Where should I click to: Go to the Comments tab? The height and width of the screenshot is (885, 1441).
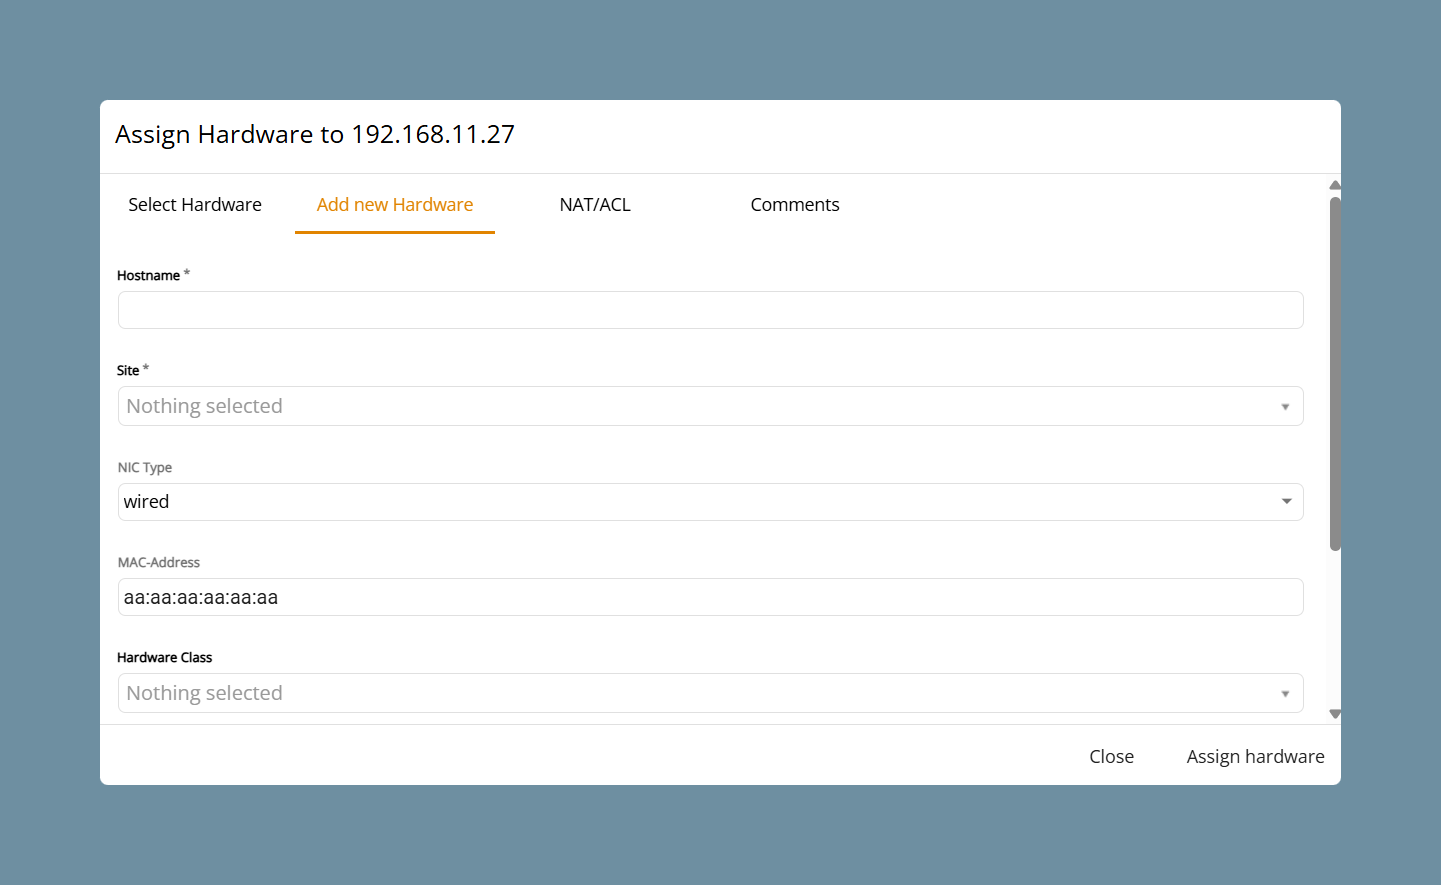(795, 205)
